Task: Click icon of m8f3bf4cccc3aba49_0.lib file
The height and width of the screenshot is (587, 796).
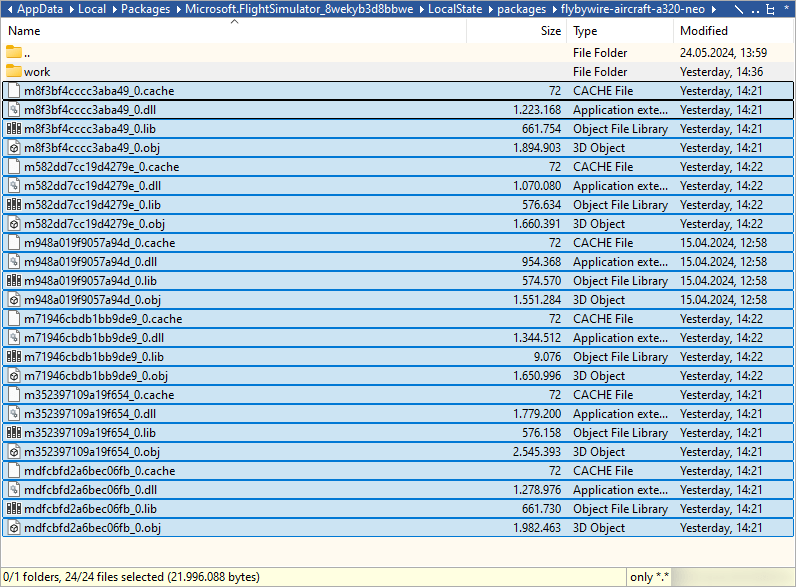Action: pos(13,128)
